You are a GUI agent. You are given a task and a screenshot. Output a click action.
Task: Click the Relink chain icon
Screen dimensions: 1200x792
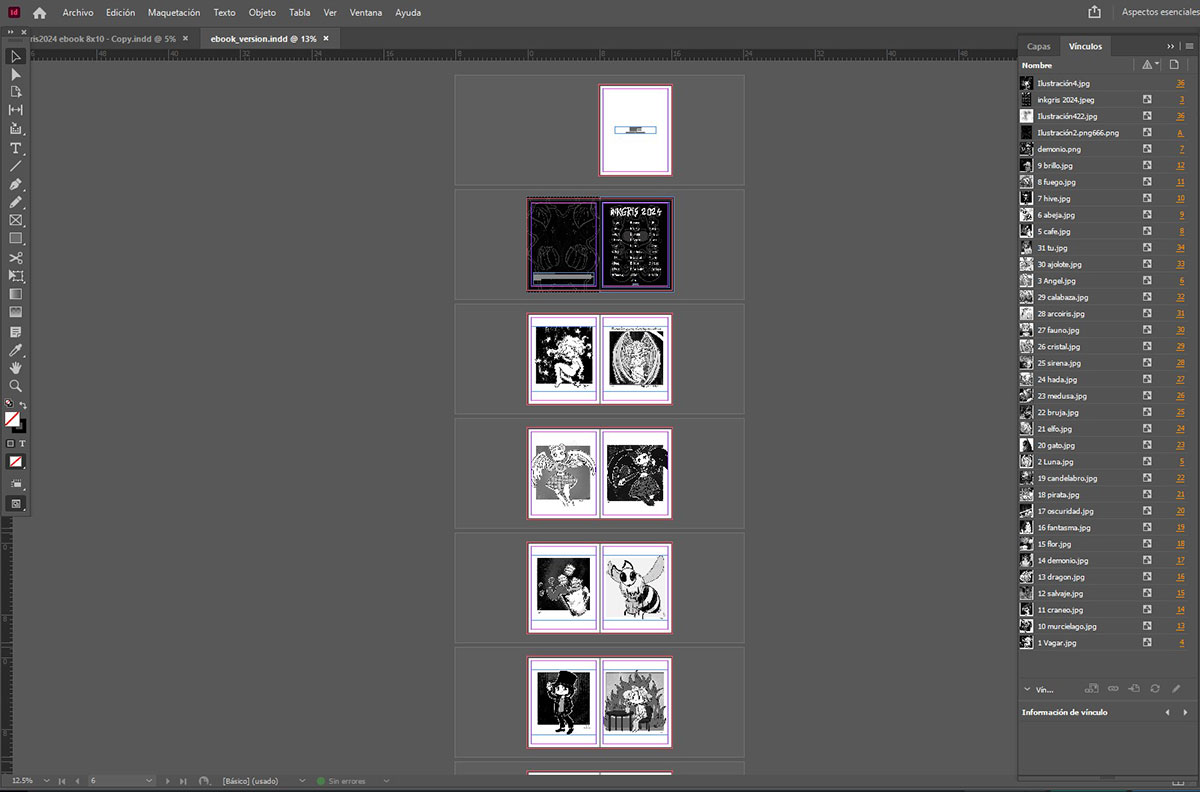pos(1112,689)
